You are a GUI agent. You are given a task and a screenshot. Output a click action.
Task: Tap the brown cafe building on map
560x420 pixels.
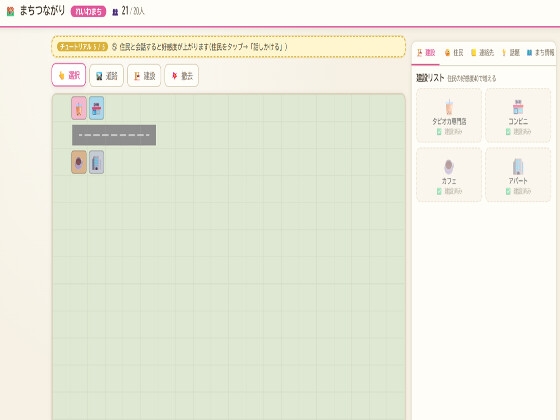[x=79, y=162]
